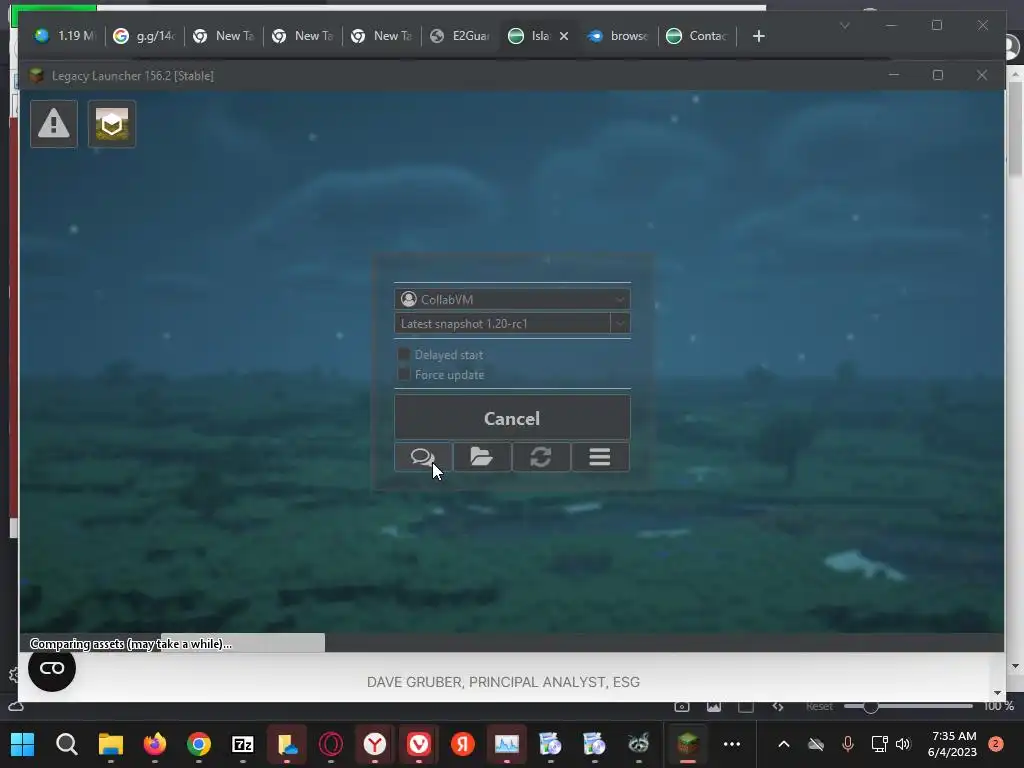Cancel the game launch
Viewport: 1024px width, 768px height.
(x=512, y=418)
